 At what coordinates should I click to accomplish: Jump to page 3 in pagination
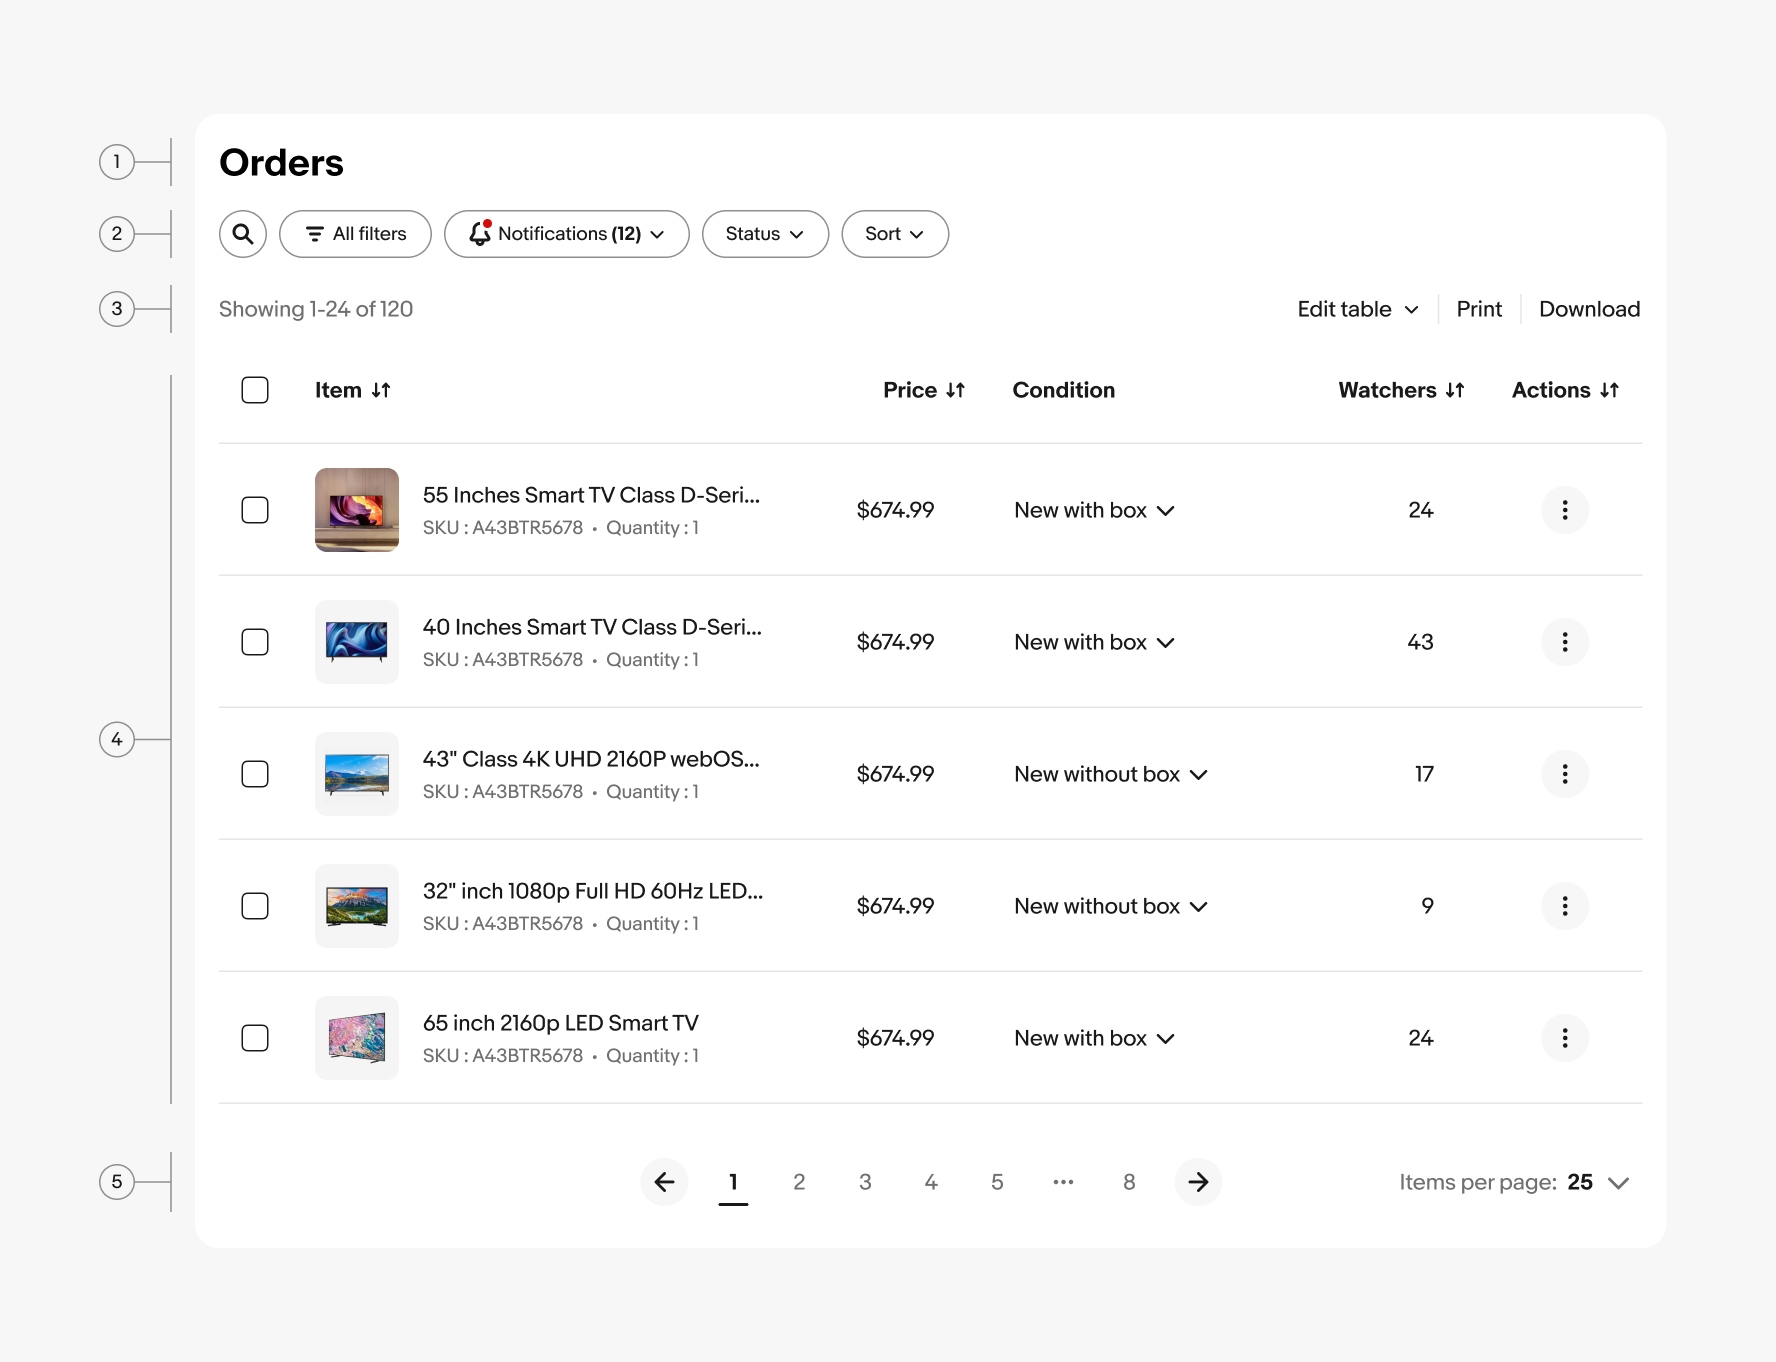[865, 1182]
